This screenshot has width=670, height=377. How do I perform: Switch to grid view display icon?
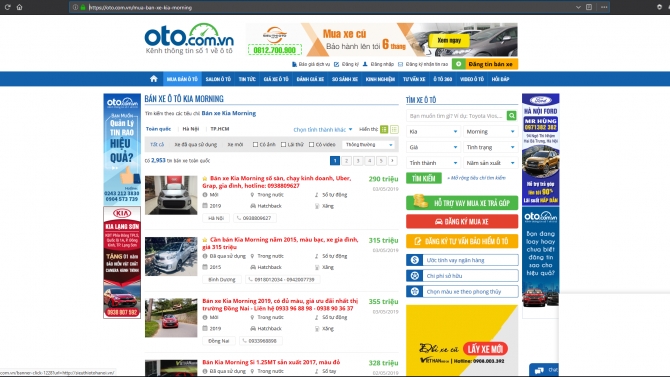coord(394,129)
